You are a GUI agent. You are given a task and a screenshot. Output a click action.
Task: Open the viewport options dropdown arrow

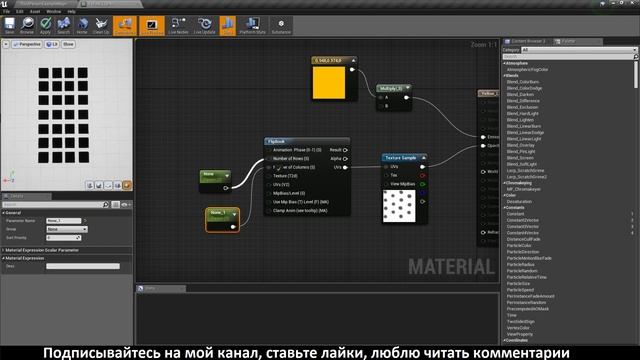click(x=6, y=44)
